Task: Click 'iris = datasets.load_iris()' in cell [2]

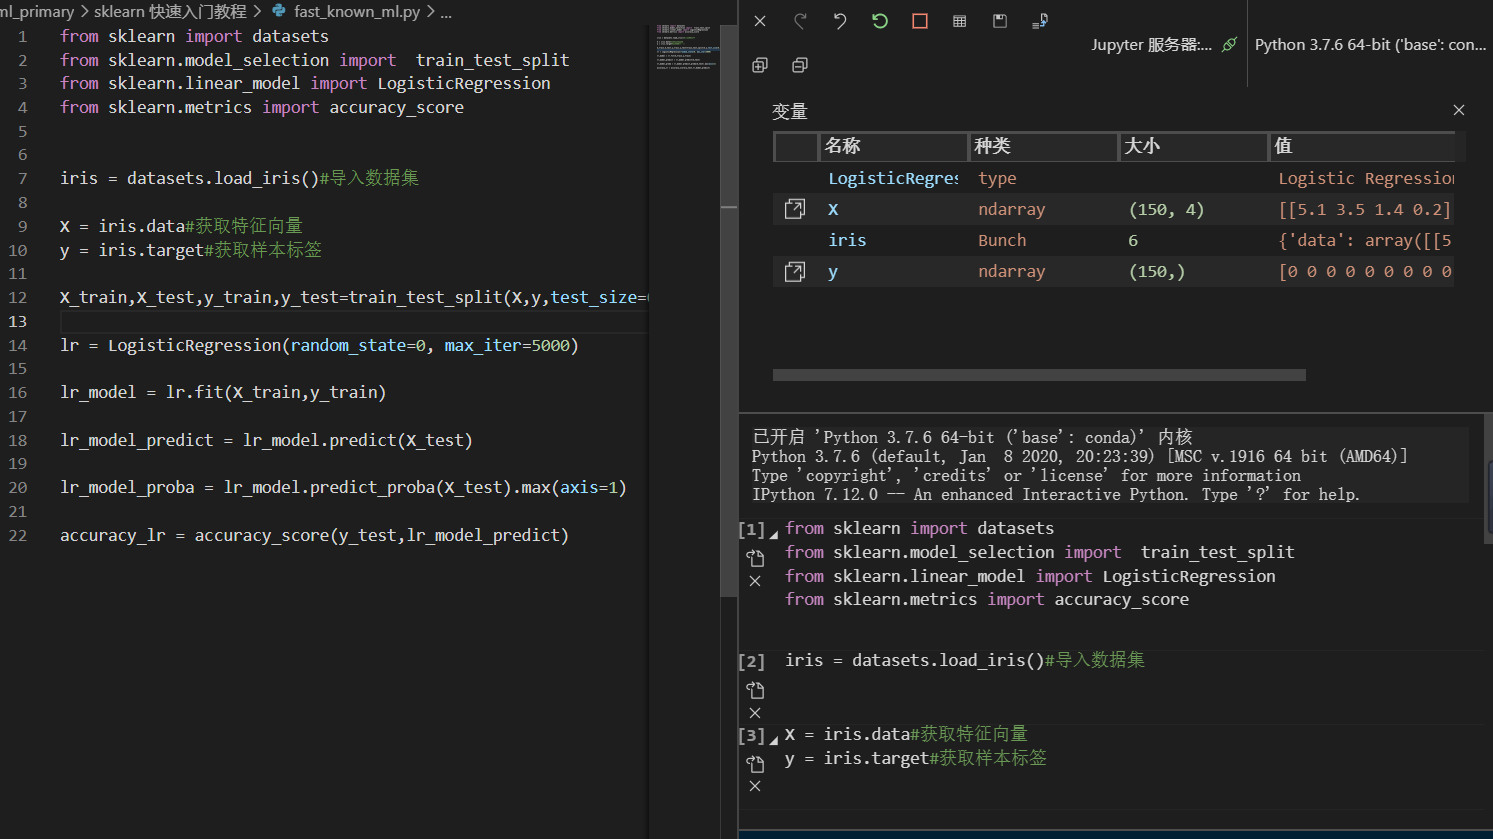Action: coord(914,660)
